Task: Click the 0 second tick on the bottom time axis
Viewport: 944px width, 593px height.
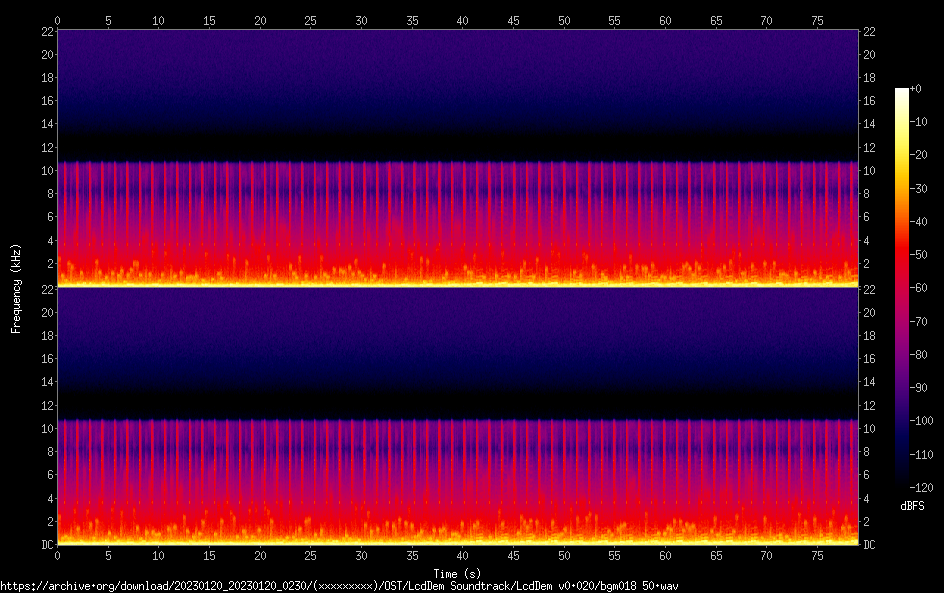Action: [x=58, y=554]
